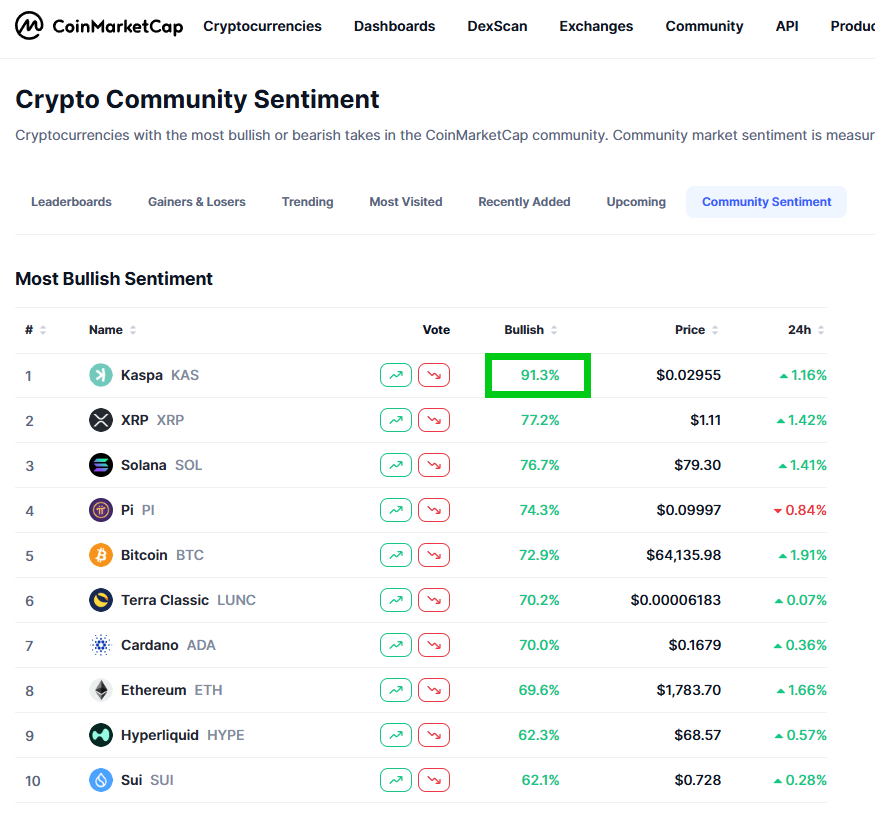The image size is (875, 830).
Task: Vote bearish on XRP
Action: tap(434, 420)
